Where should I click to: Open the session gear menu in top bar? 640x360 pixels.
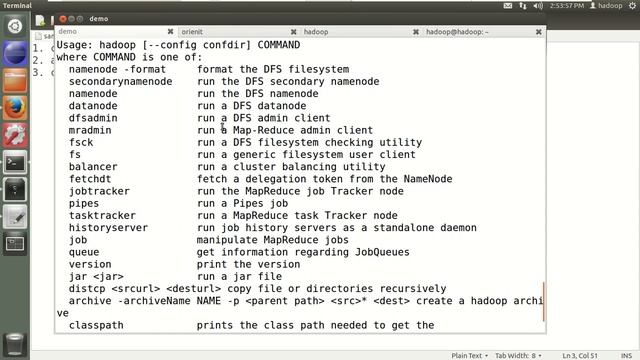pyautogui.click(x=632, y=5)
